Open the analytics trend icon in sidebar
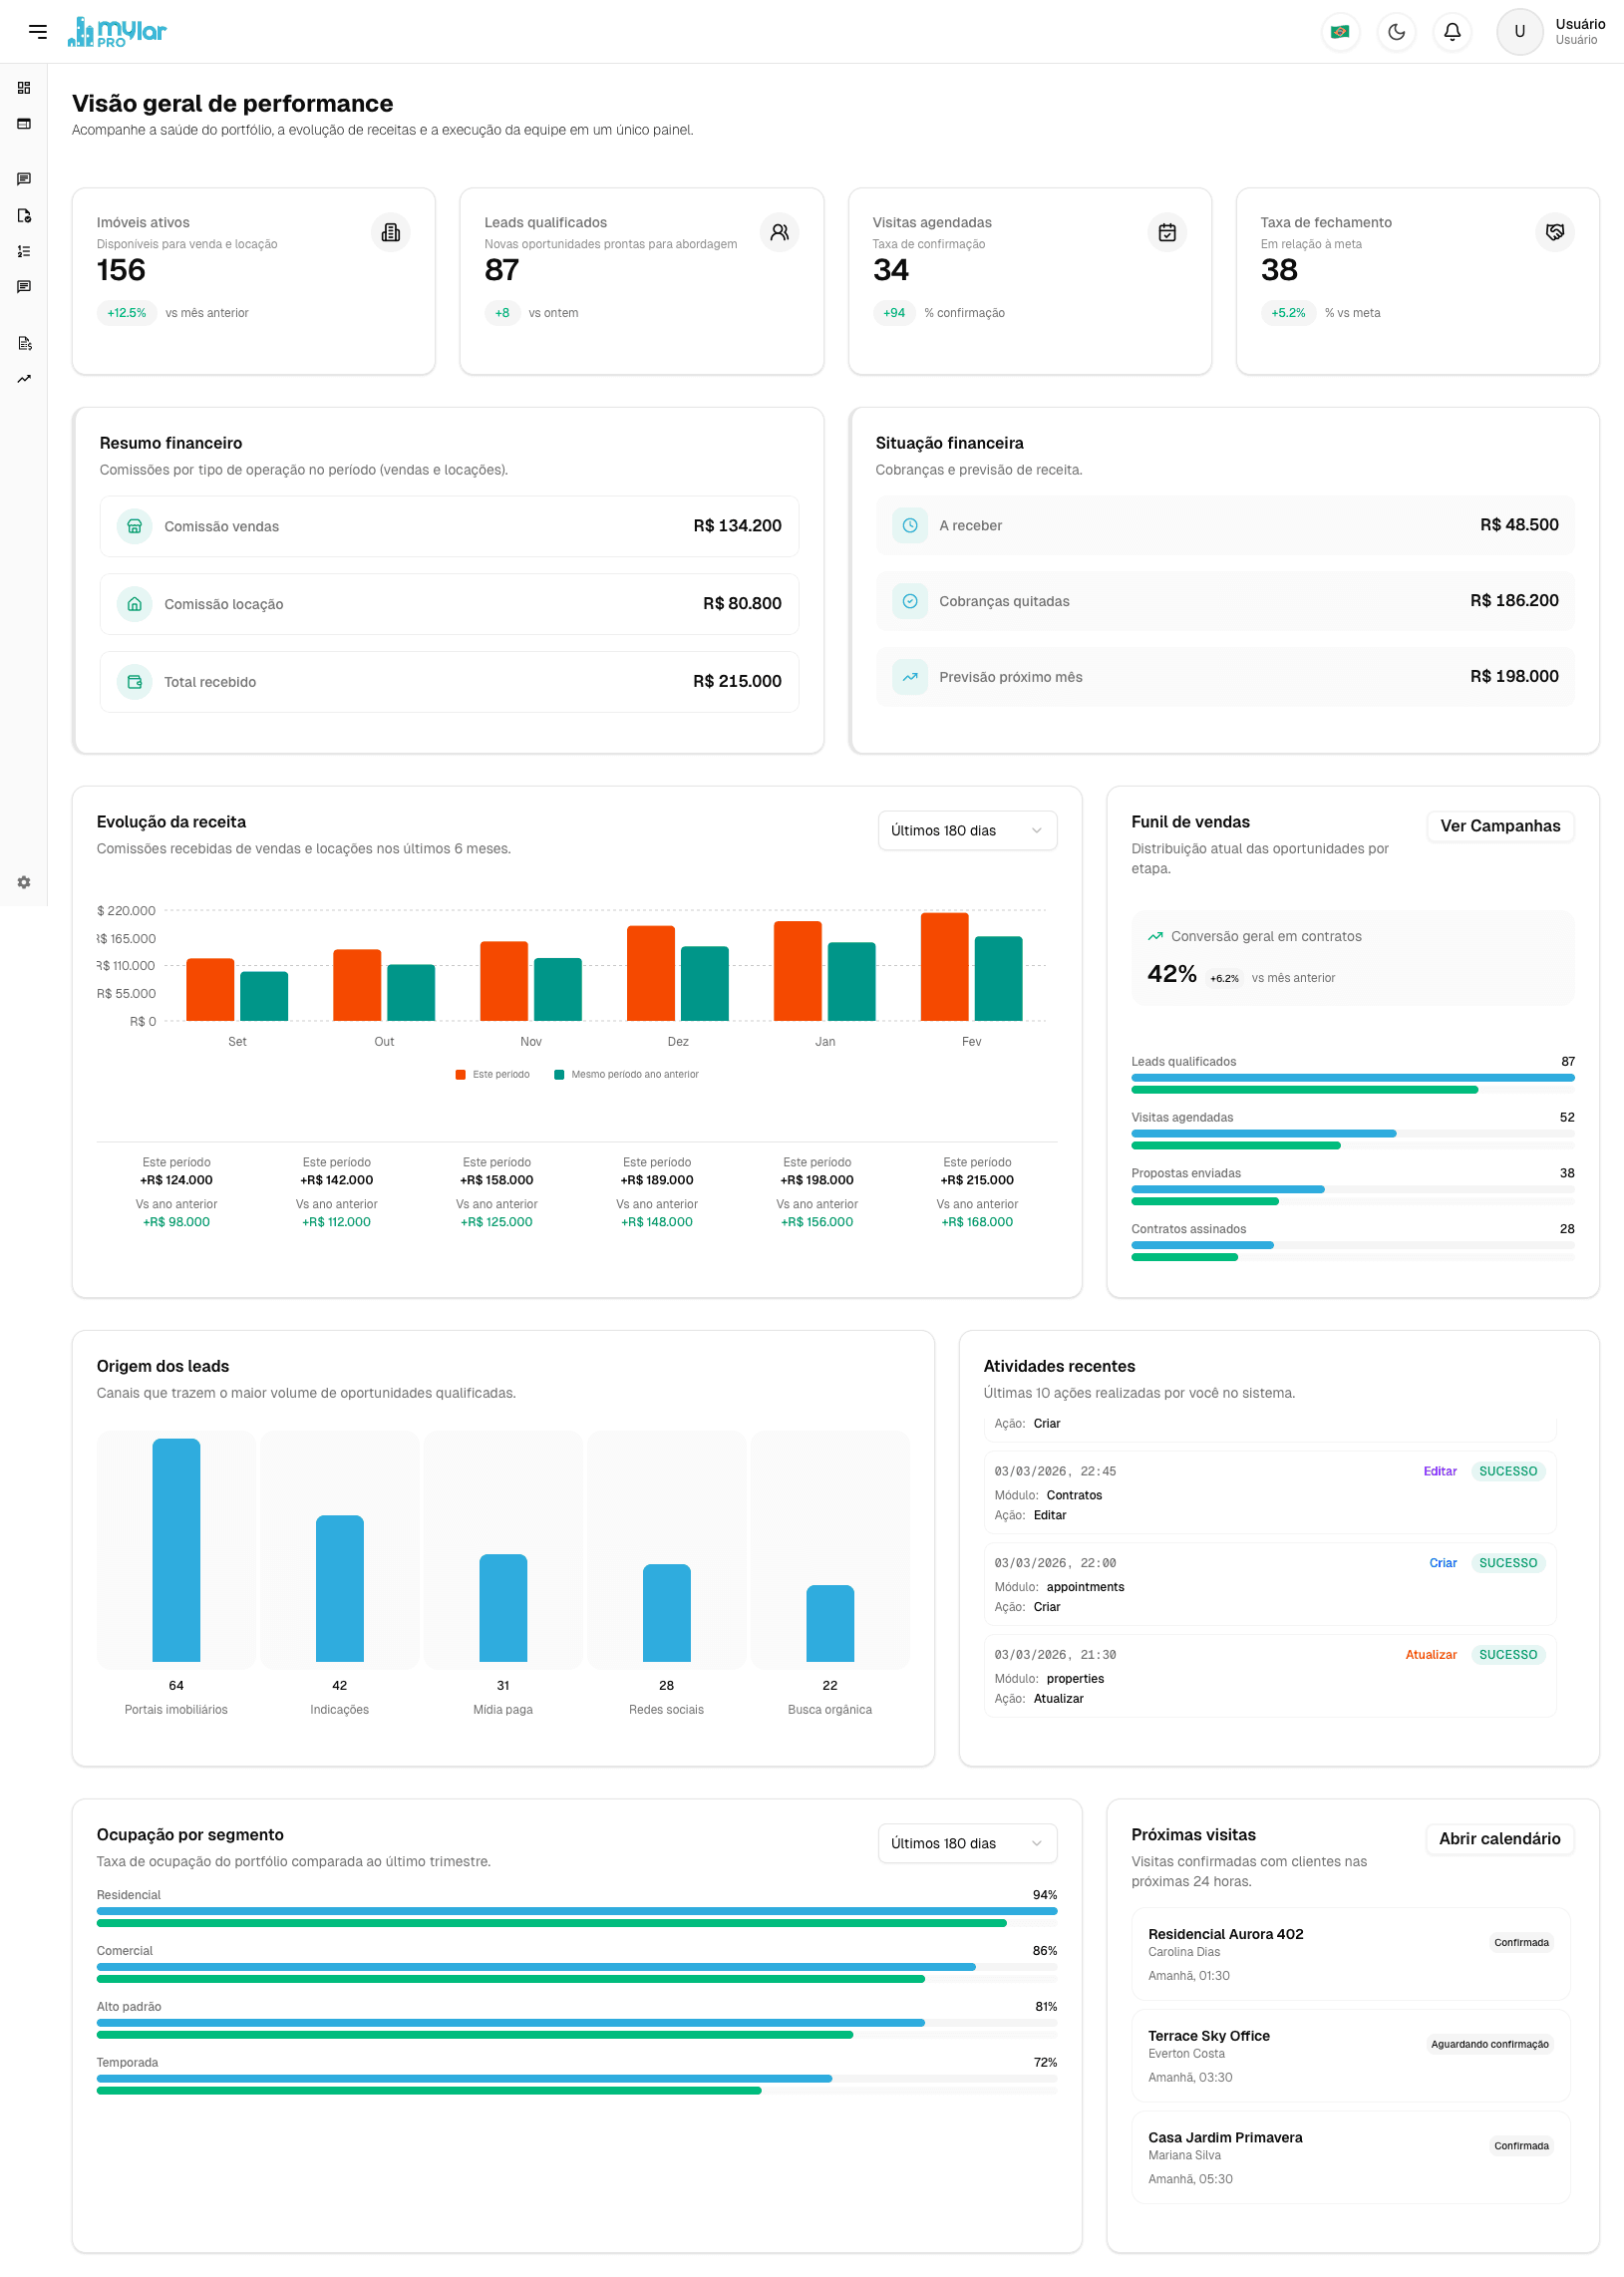 tap(24, 379)
